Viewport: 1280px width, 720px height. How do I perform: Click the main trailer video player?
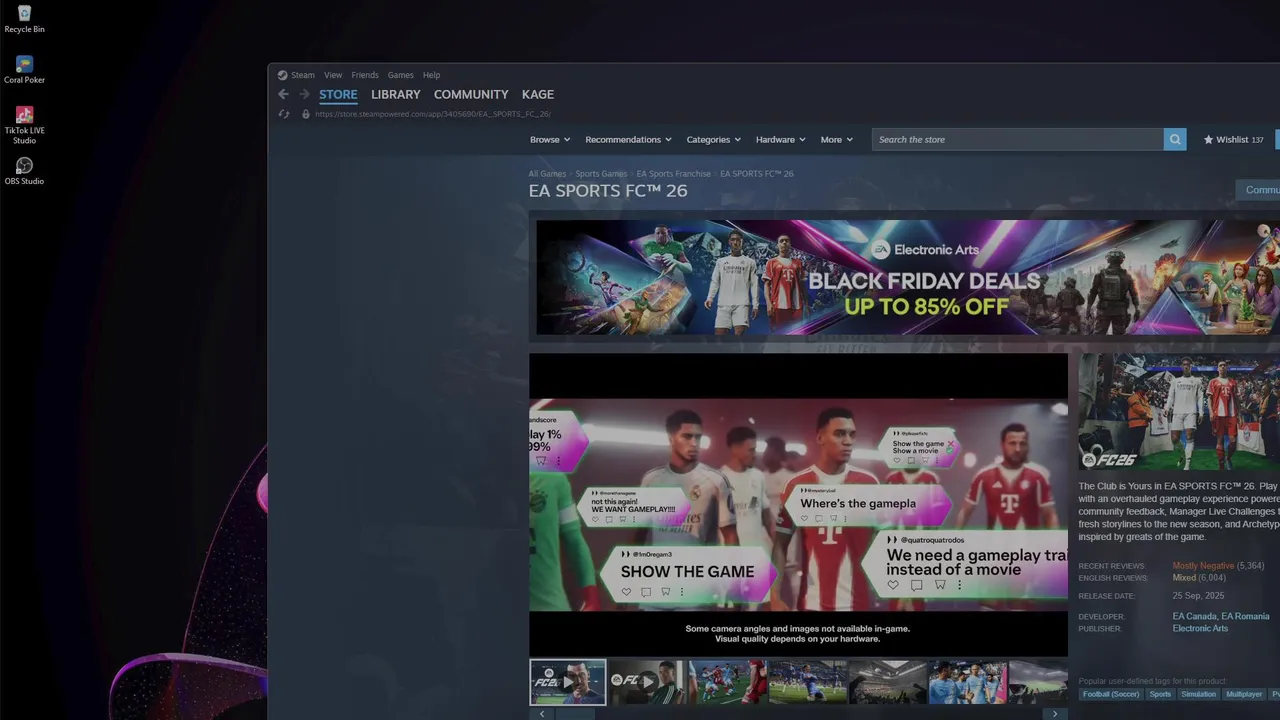798,505
